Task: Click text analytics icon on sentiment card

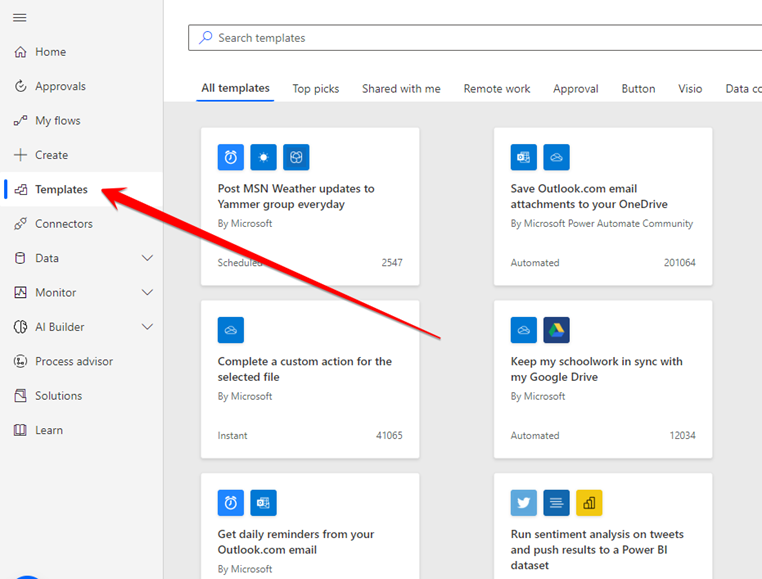Action: point(556,503)
